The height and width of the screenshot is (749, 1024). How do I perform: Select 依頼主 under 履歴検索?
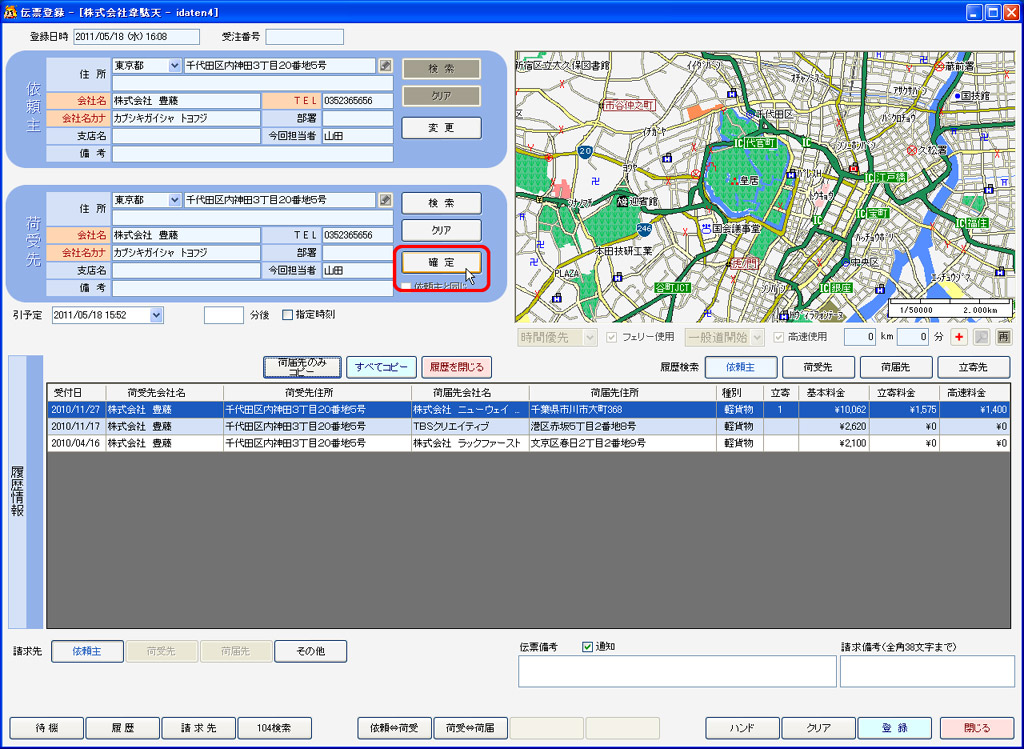(x=741, y=367)
